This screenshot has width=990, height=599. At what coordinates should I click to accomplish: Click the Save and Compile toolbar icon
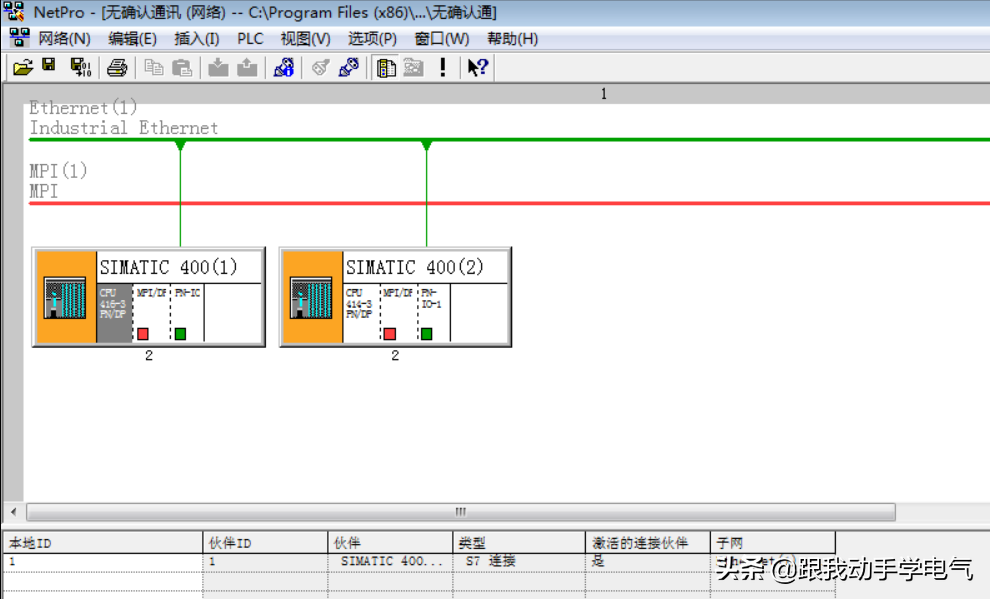[80, 67]
